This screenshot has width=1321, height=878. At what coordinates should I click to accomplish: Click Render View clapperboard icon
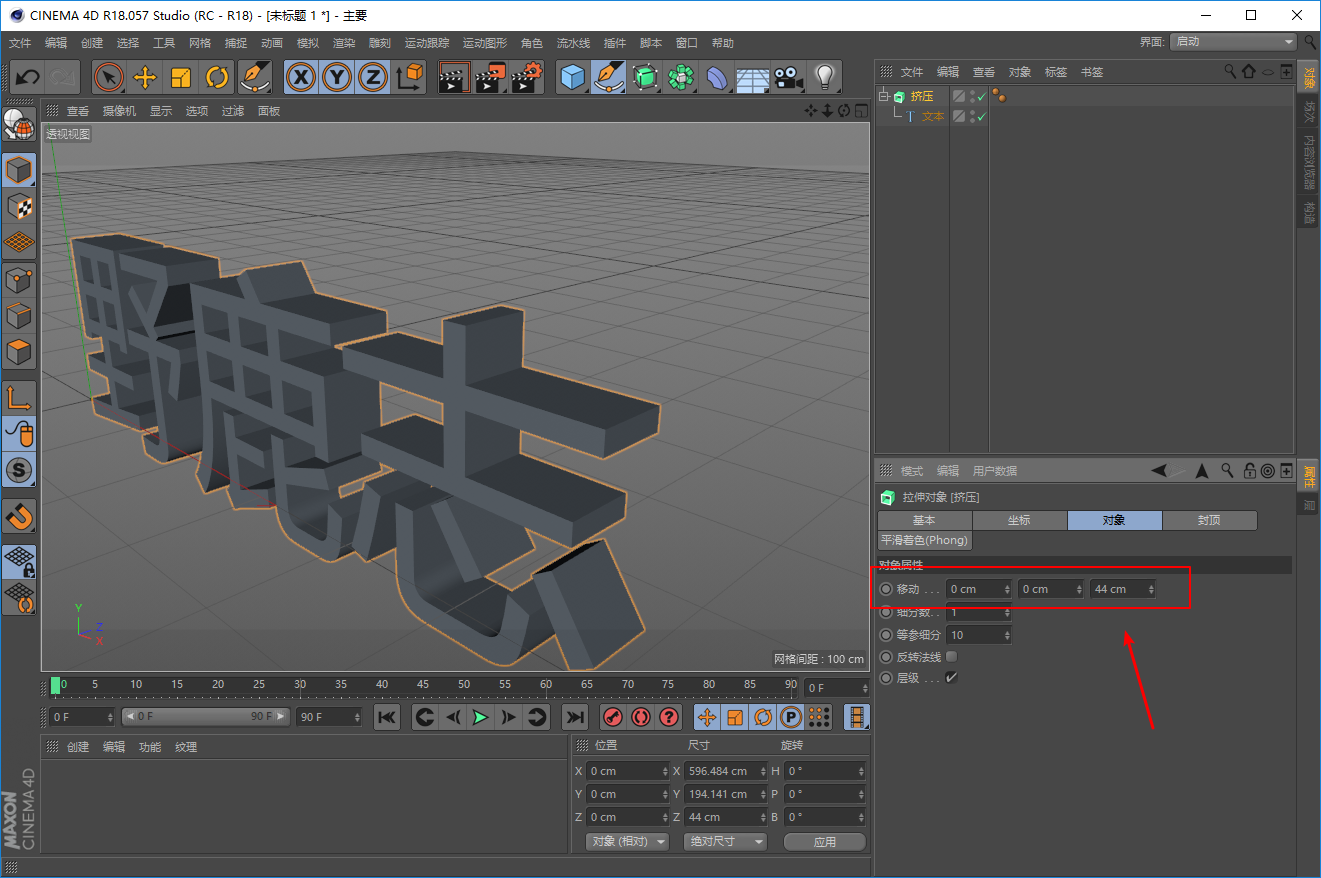pos(454,77)
